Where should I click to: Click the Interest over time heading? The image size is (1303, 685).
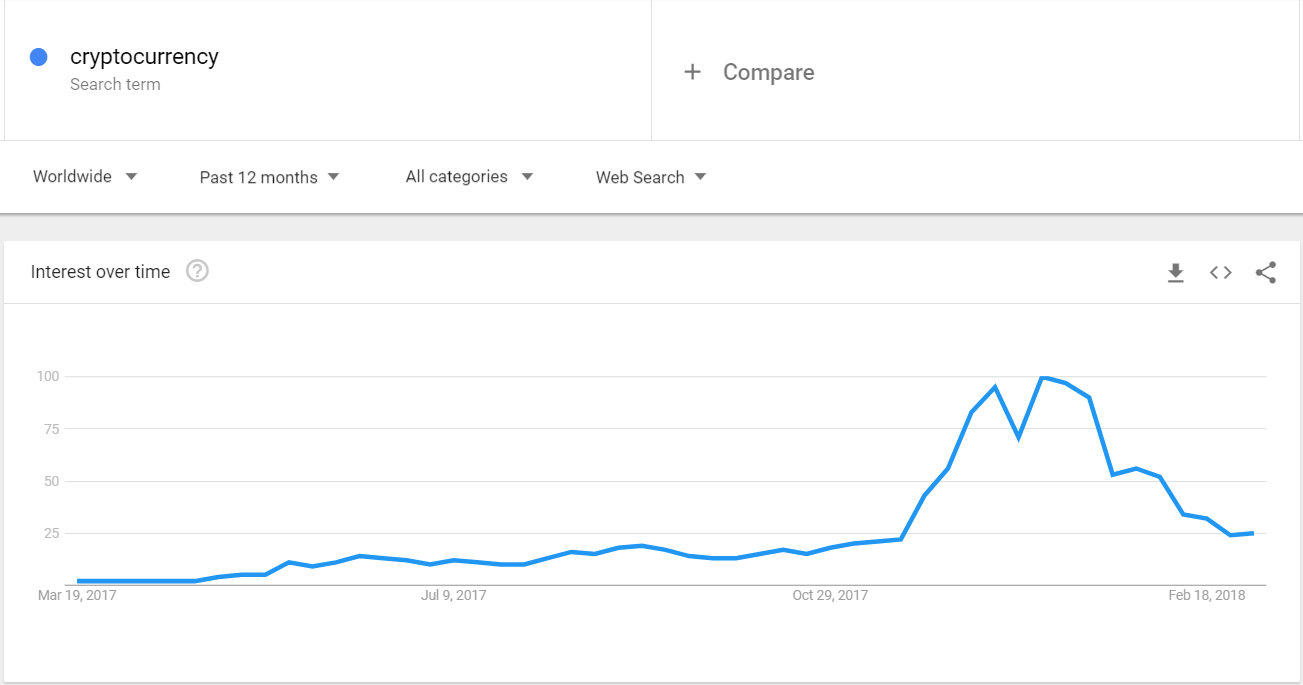pyautogui.click(x=100, y=272)
